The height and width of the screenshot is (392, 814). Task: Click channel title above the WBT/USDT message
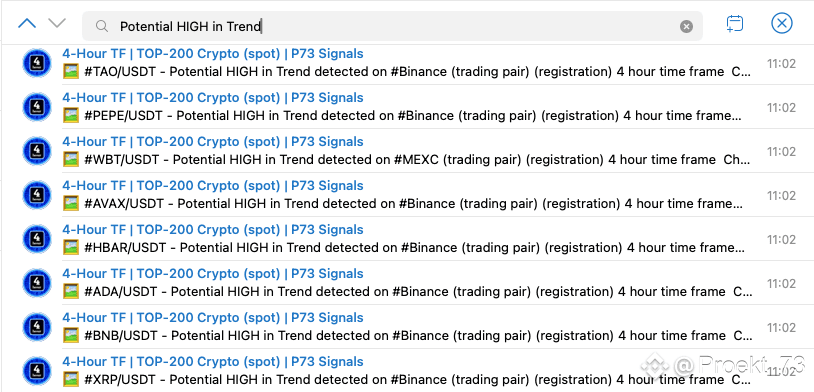point(213,142)
